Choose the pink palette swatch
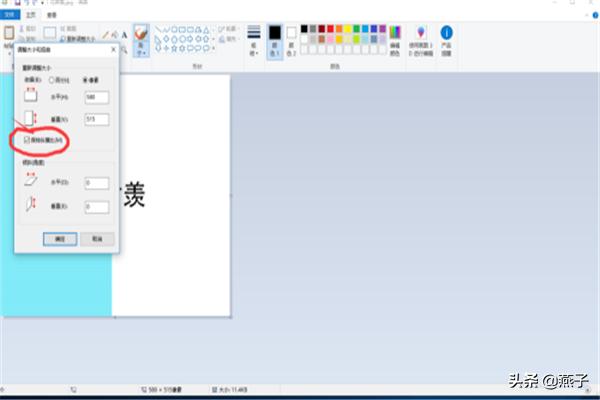Viewport: 600px width, 400px height. (x=330, y=39)
